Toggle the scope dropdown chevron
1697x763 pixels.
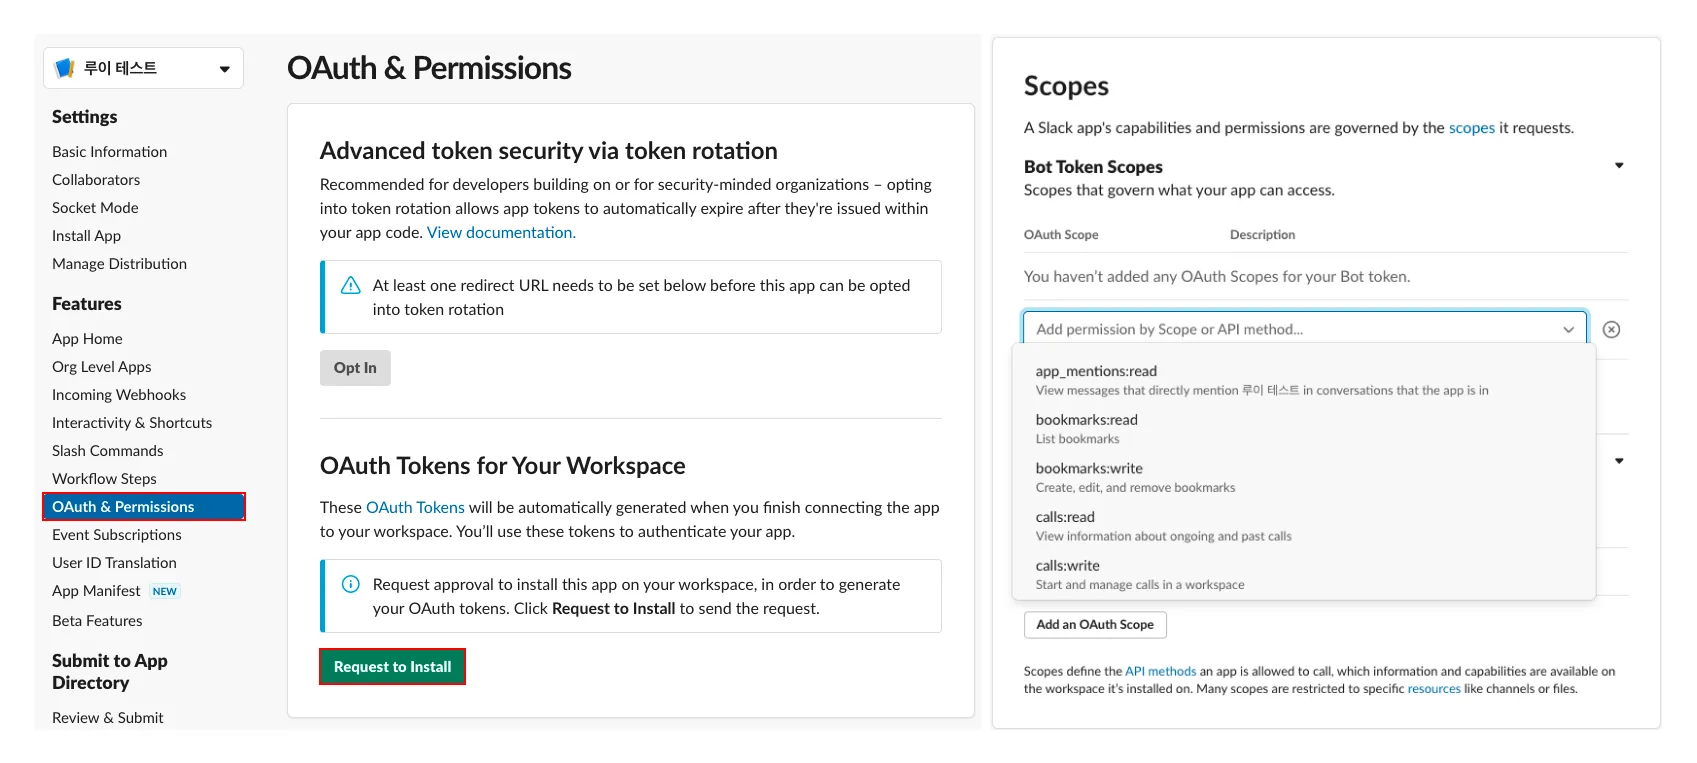click(1569, 329)
